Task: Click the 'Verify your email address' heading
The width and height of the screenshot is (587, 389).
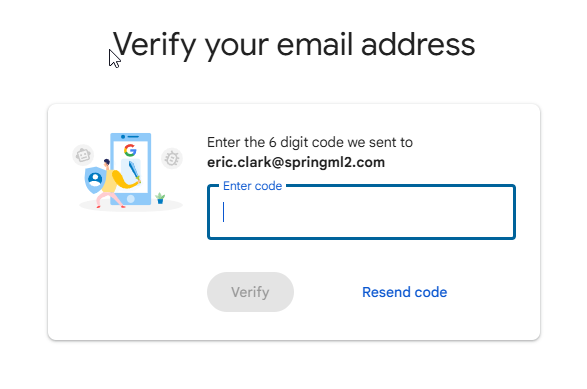Action: pyautogui.click(x=294, y=45)
